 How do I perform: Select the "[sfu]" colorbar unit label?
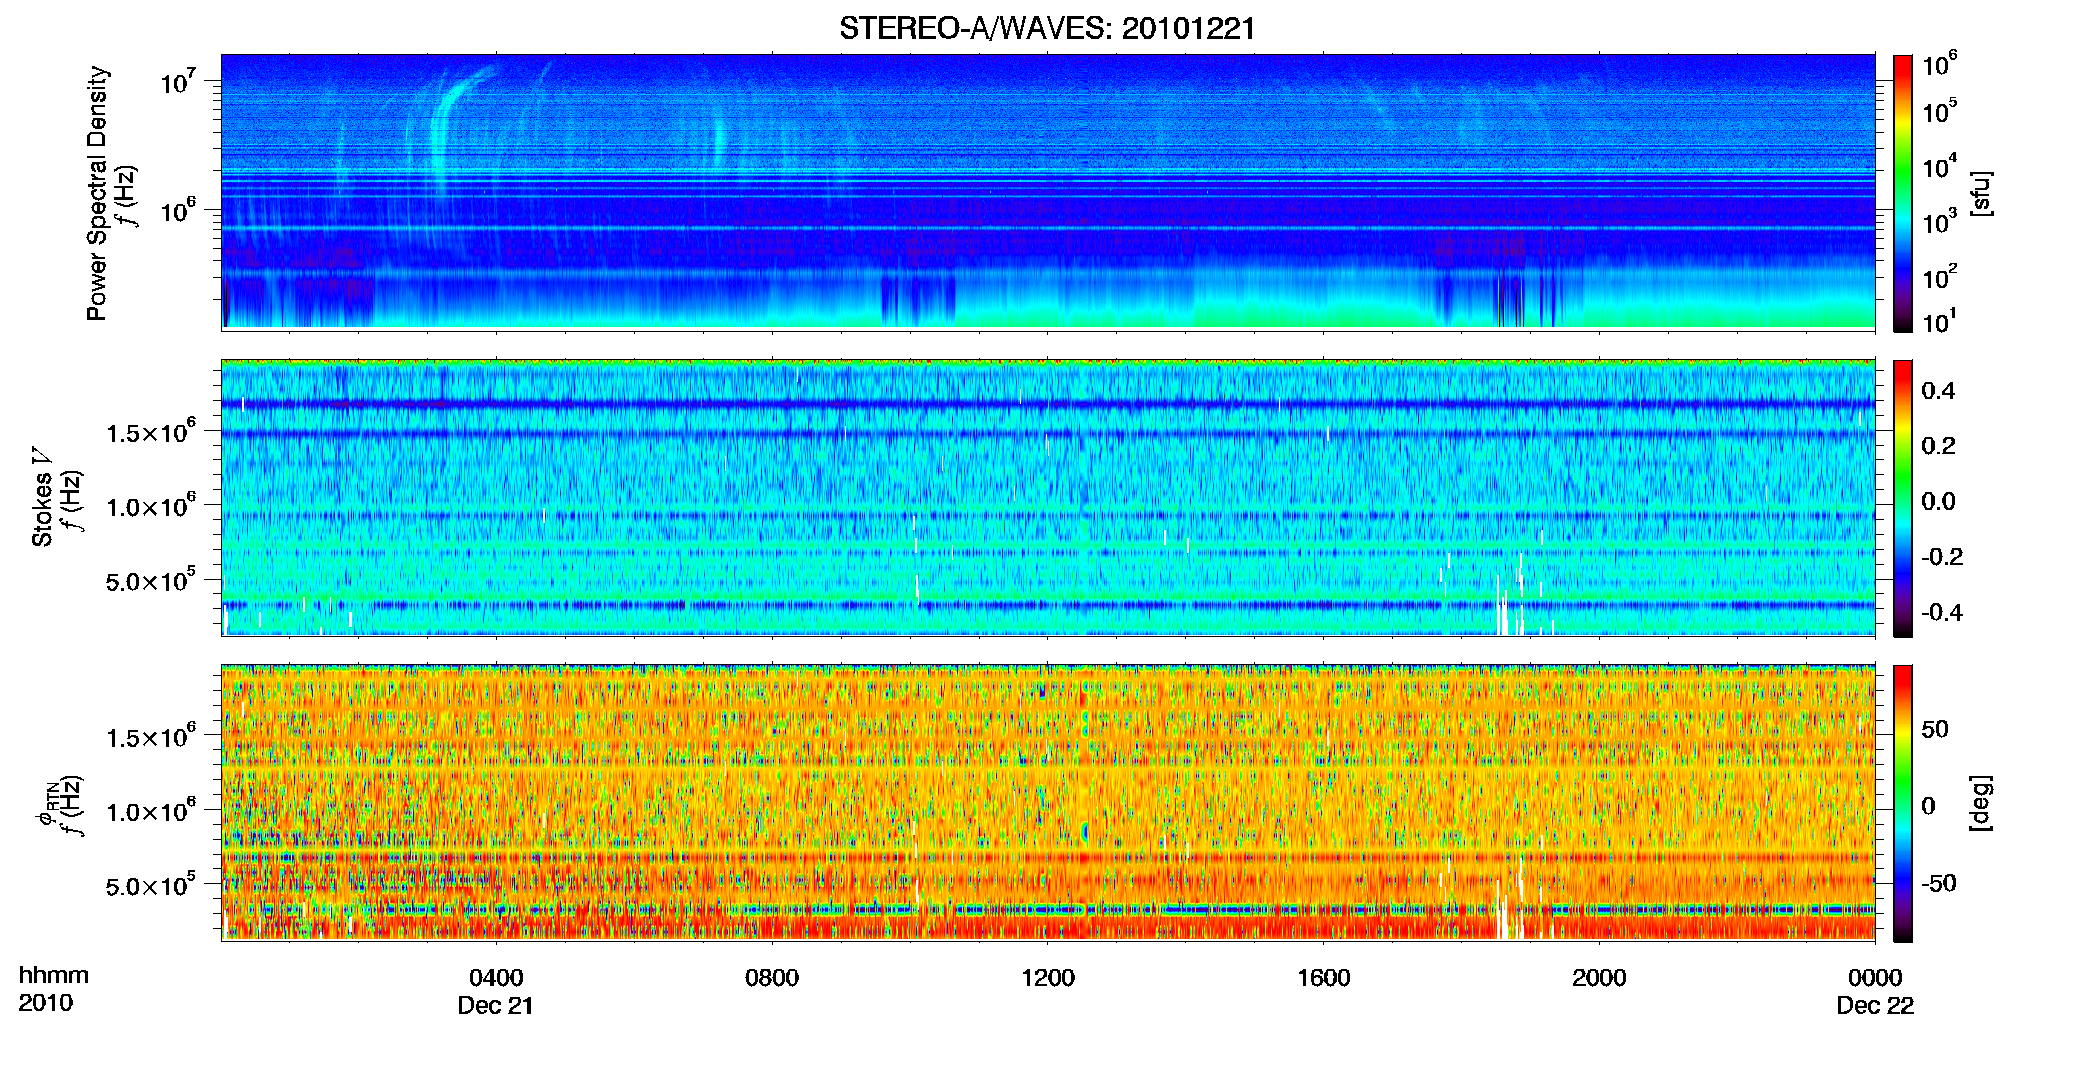click(x=1981, y=193)
